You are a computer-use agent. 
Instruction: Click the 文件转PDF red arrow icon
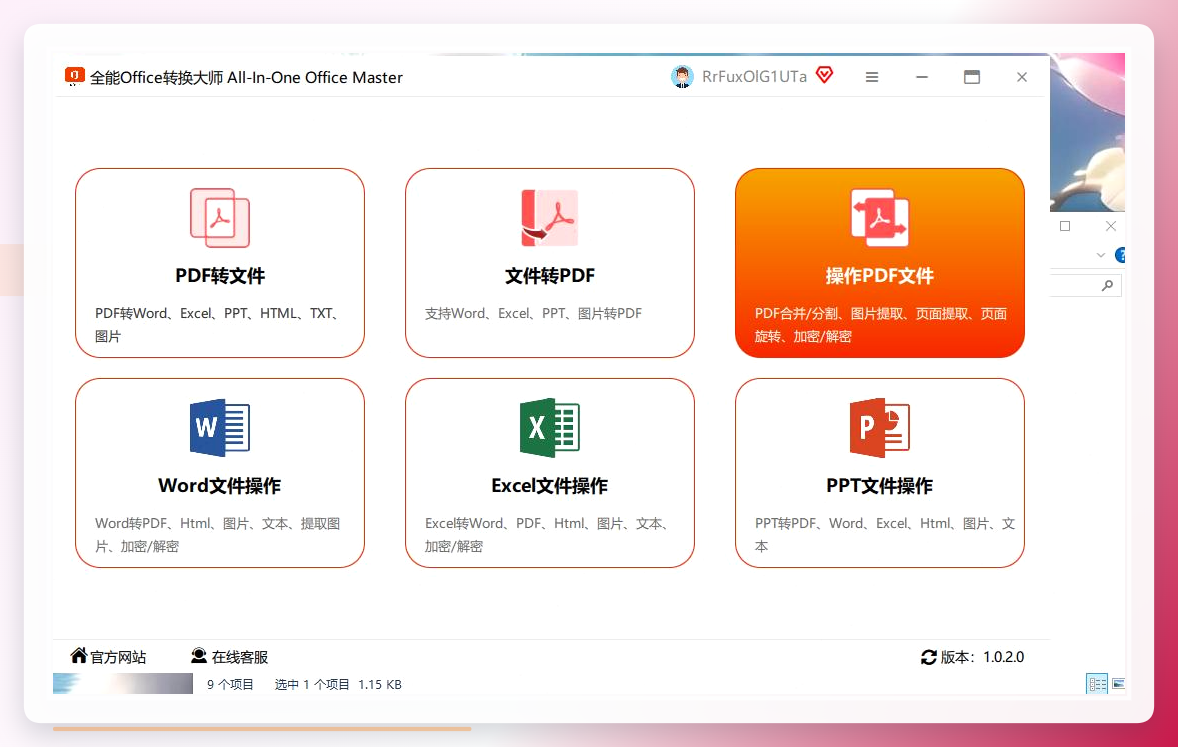[549, 218]
